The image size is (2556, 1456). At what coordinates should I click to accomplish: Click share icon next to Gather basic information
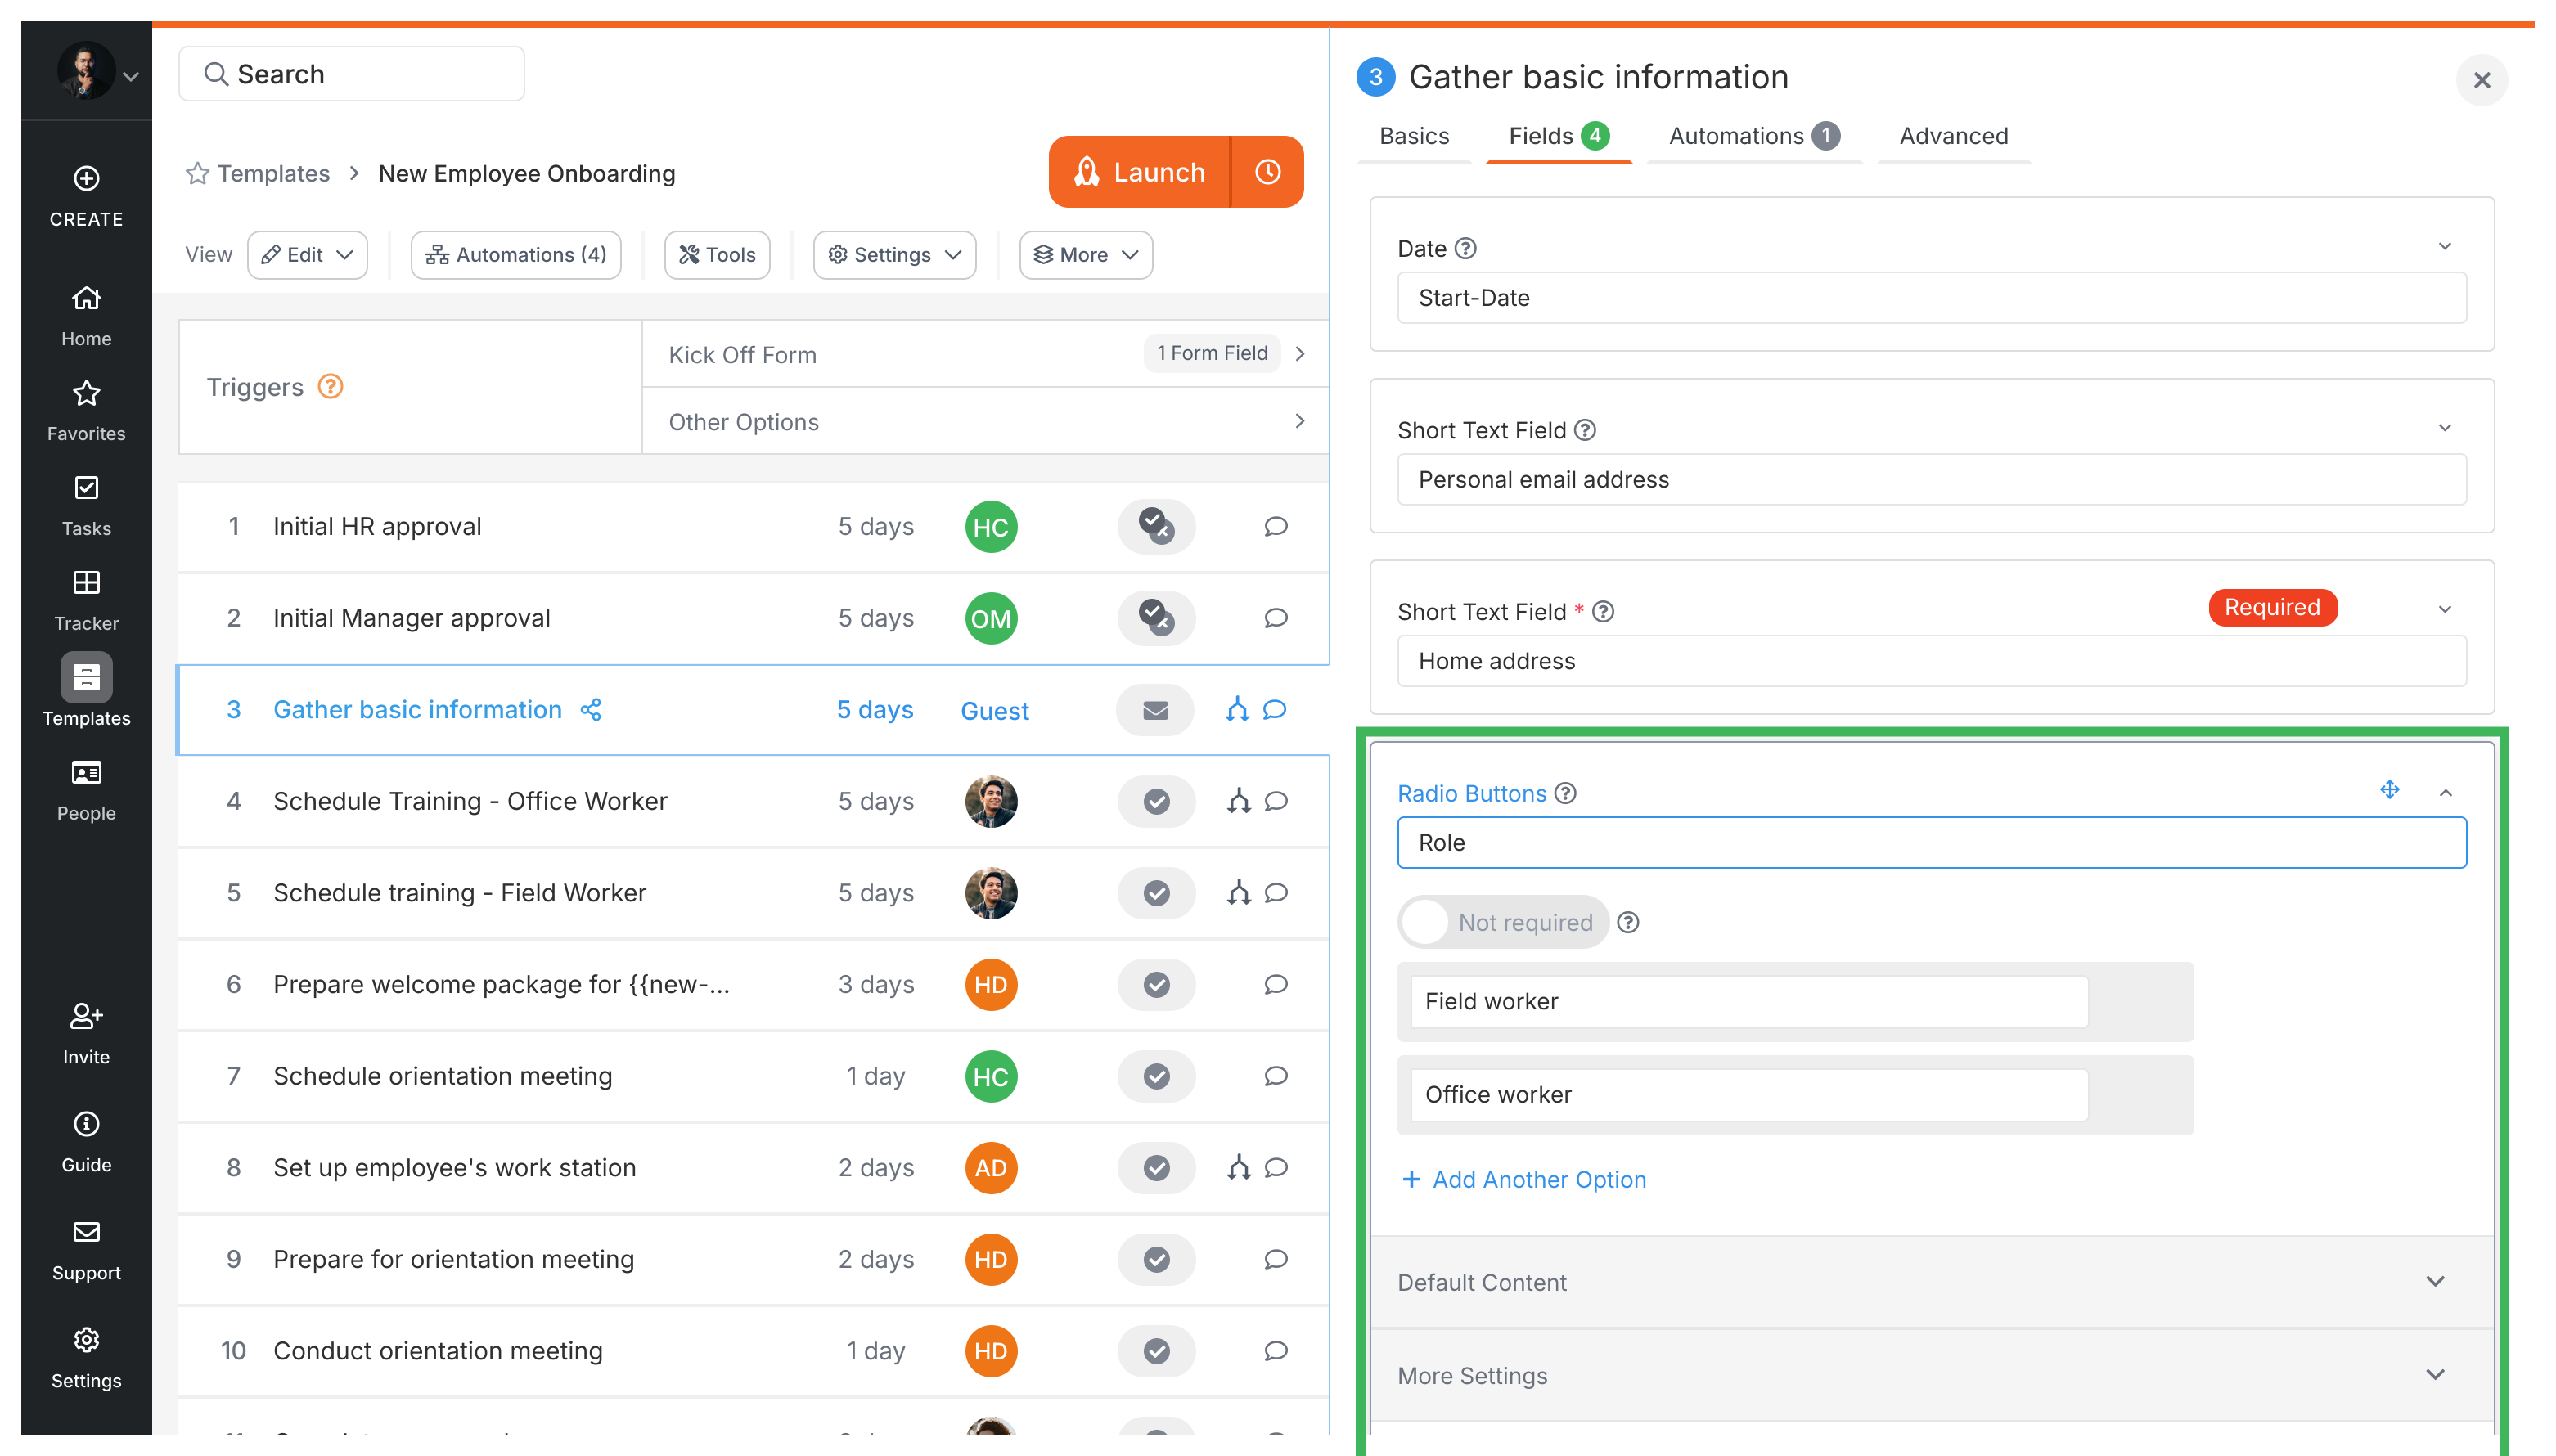point(591,710)
